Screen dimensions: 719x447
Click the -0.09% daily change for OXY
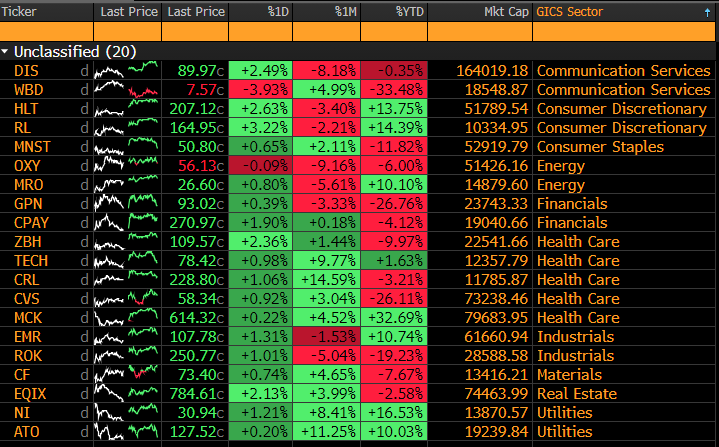coord(260,166)
